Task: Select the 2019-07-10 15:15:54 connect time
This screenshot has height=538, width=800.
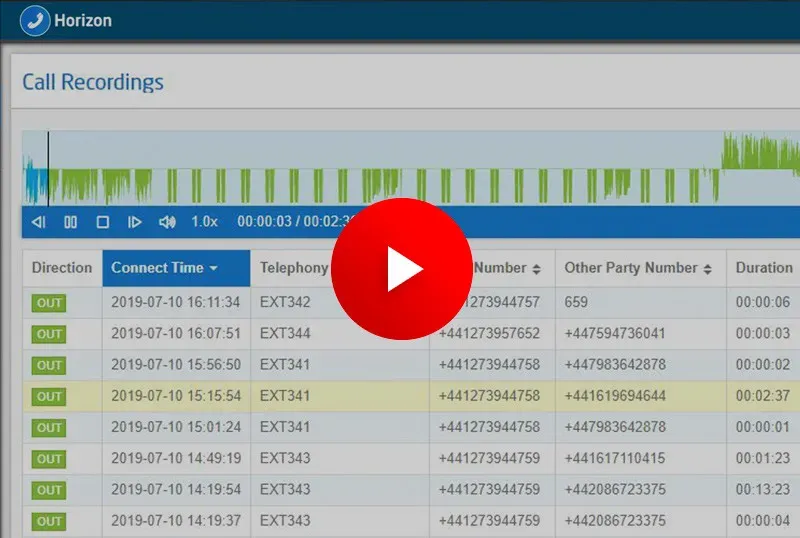Action: pos(176,396)
